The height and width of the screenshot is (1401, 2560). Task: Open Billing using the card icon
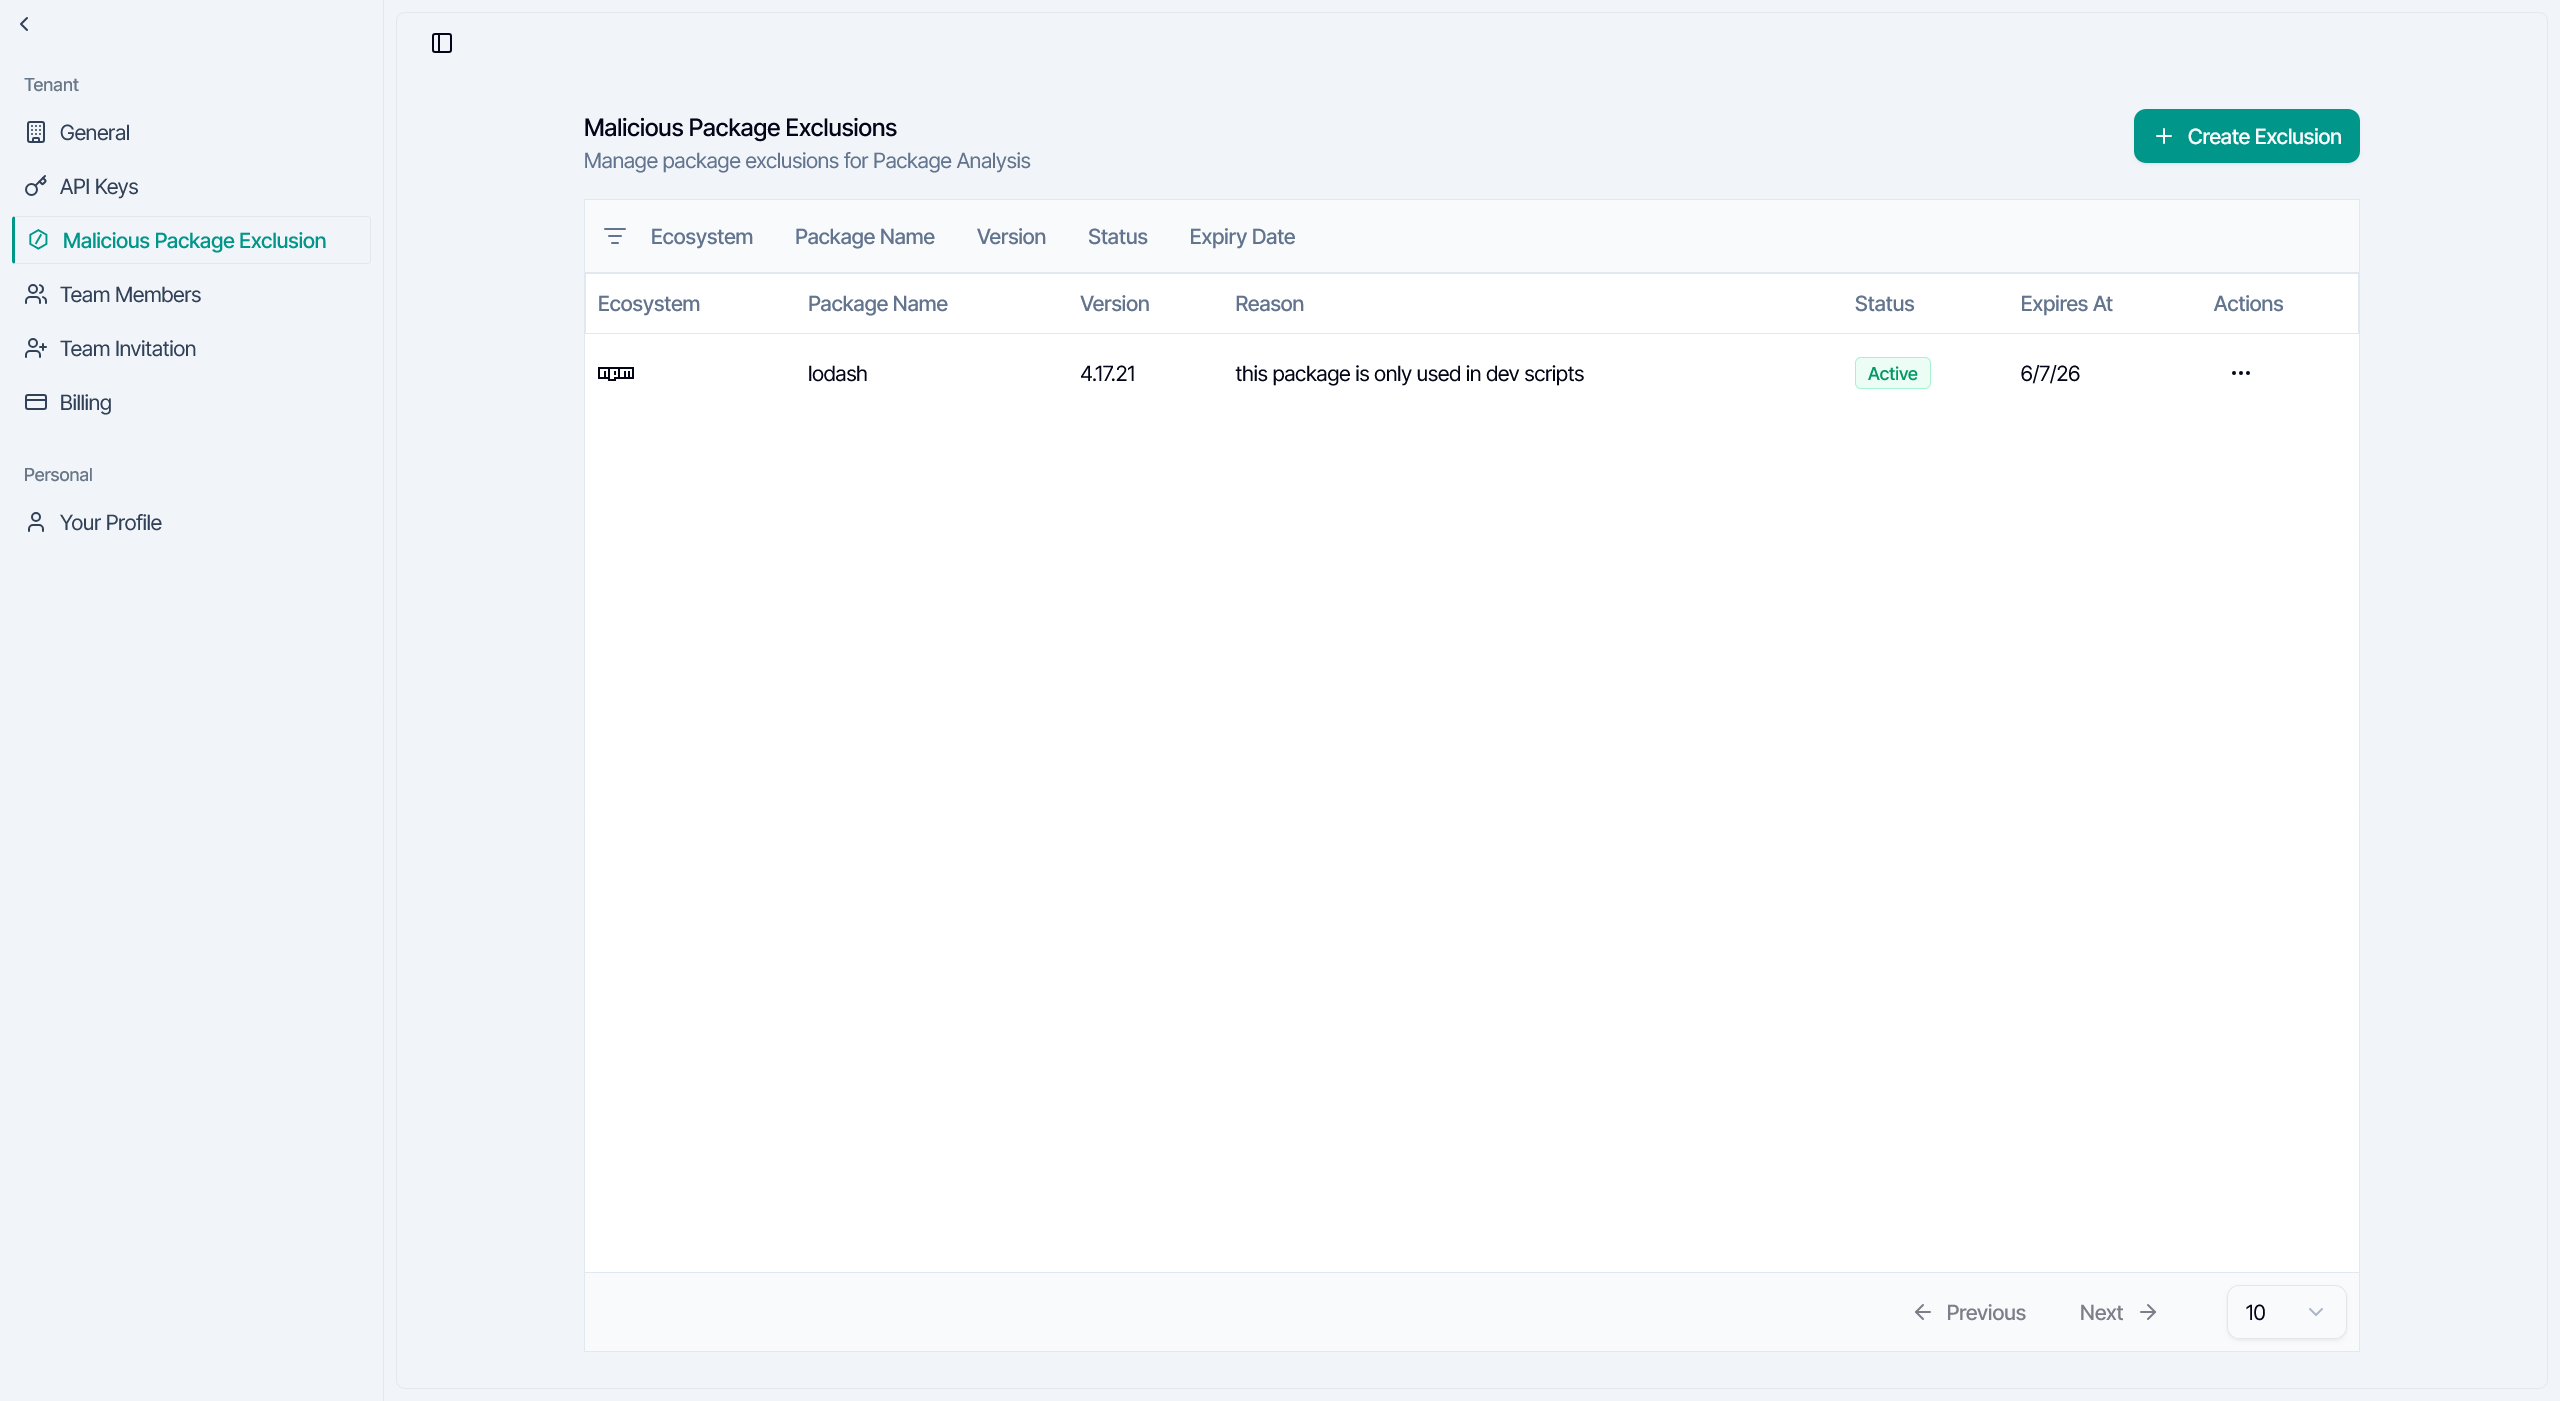coord(36,402)
